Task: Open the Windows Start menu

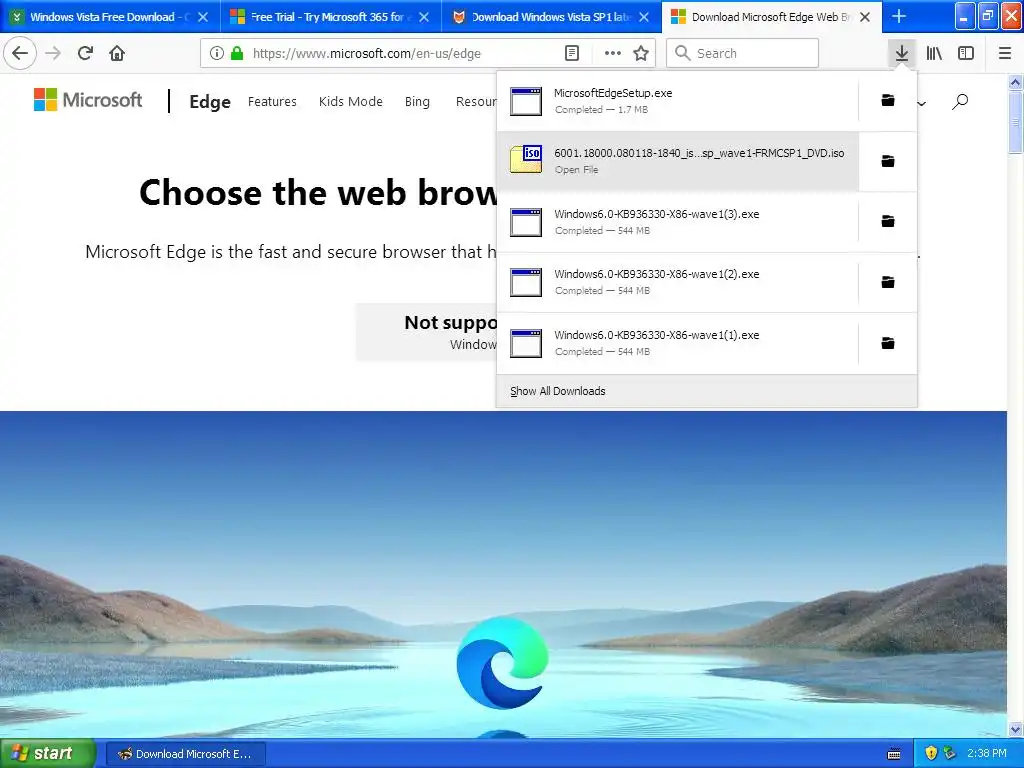Action: (x=48, y=753)
